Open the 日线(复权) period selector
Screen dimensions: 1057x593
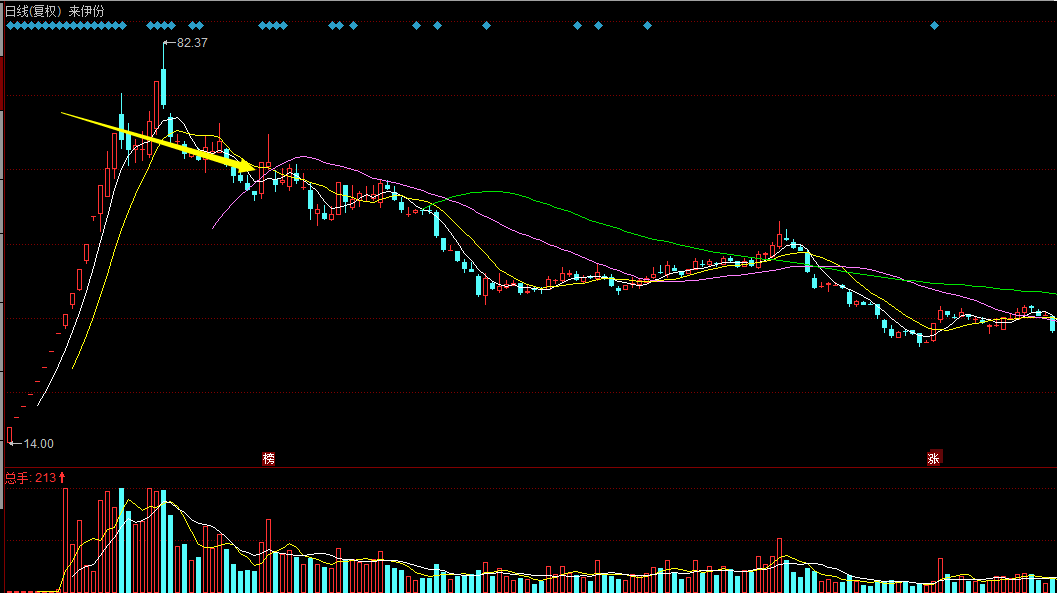34,10
